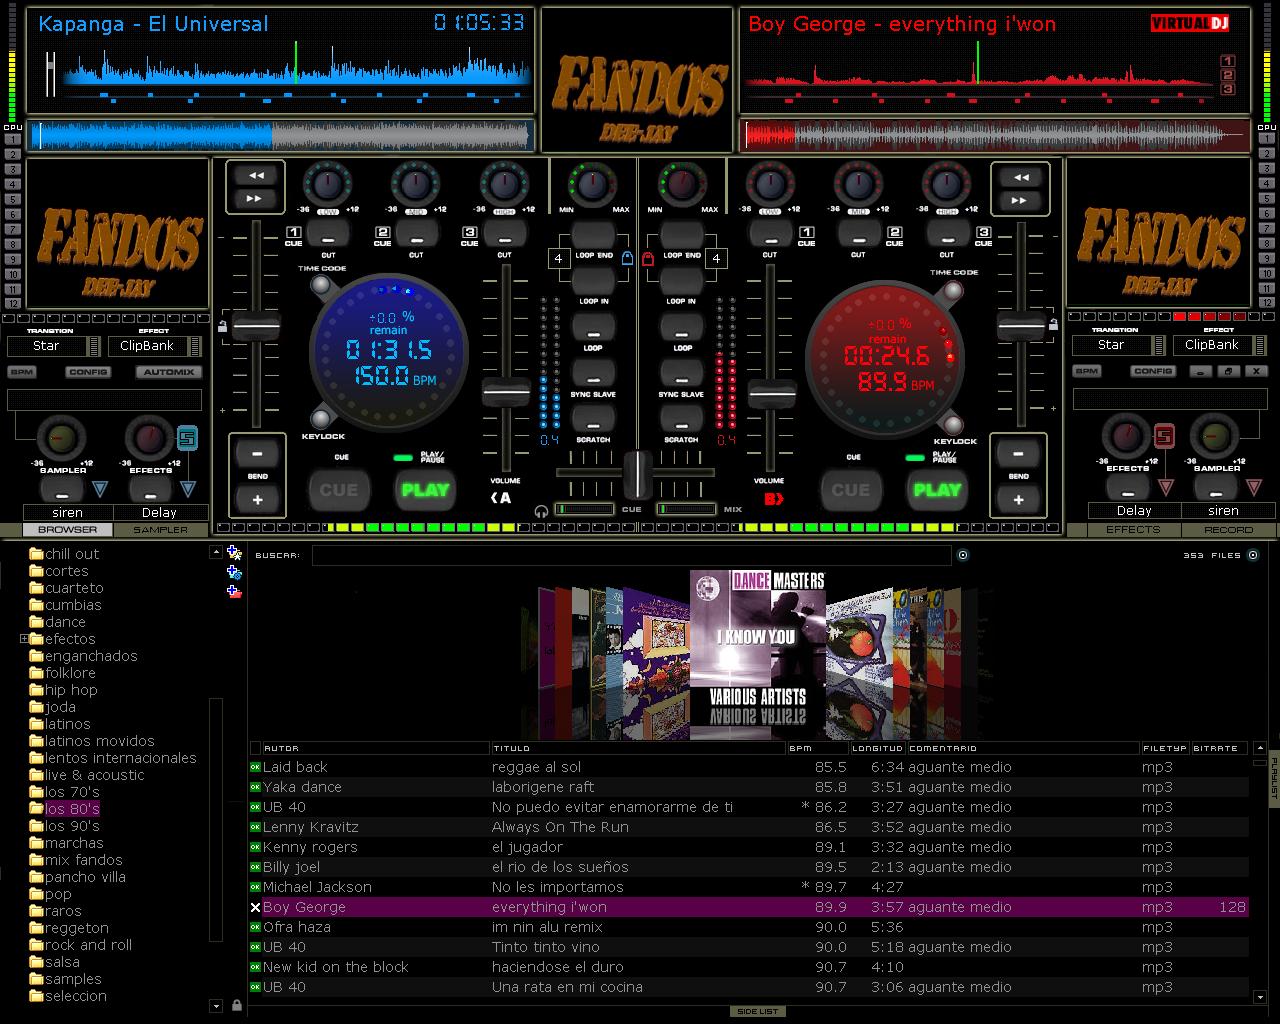Click deck A volume fader handle
The width and height of the screenshot is (1280, 1024).
(x=505, y=392)
